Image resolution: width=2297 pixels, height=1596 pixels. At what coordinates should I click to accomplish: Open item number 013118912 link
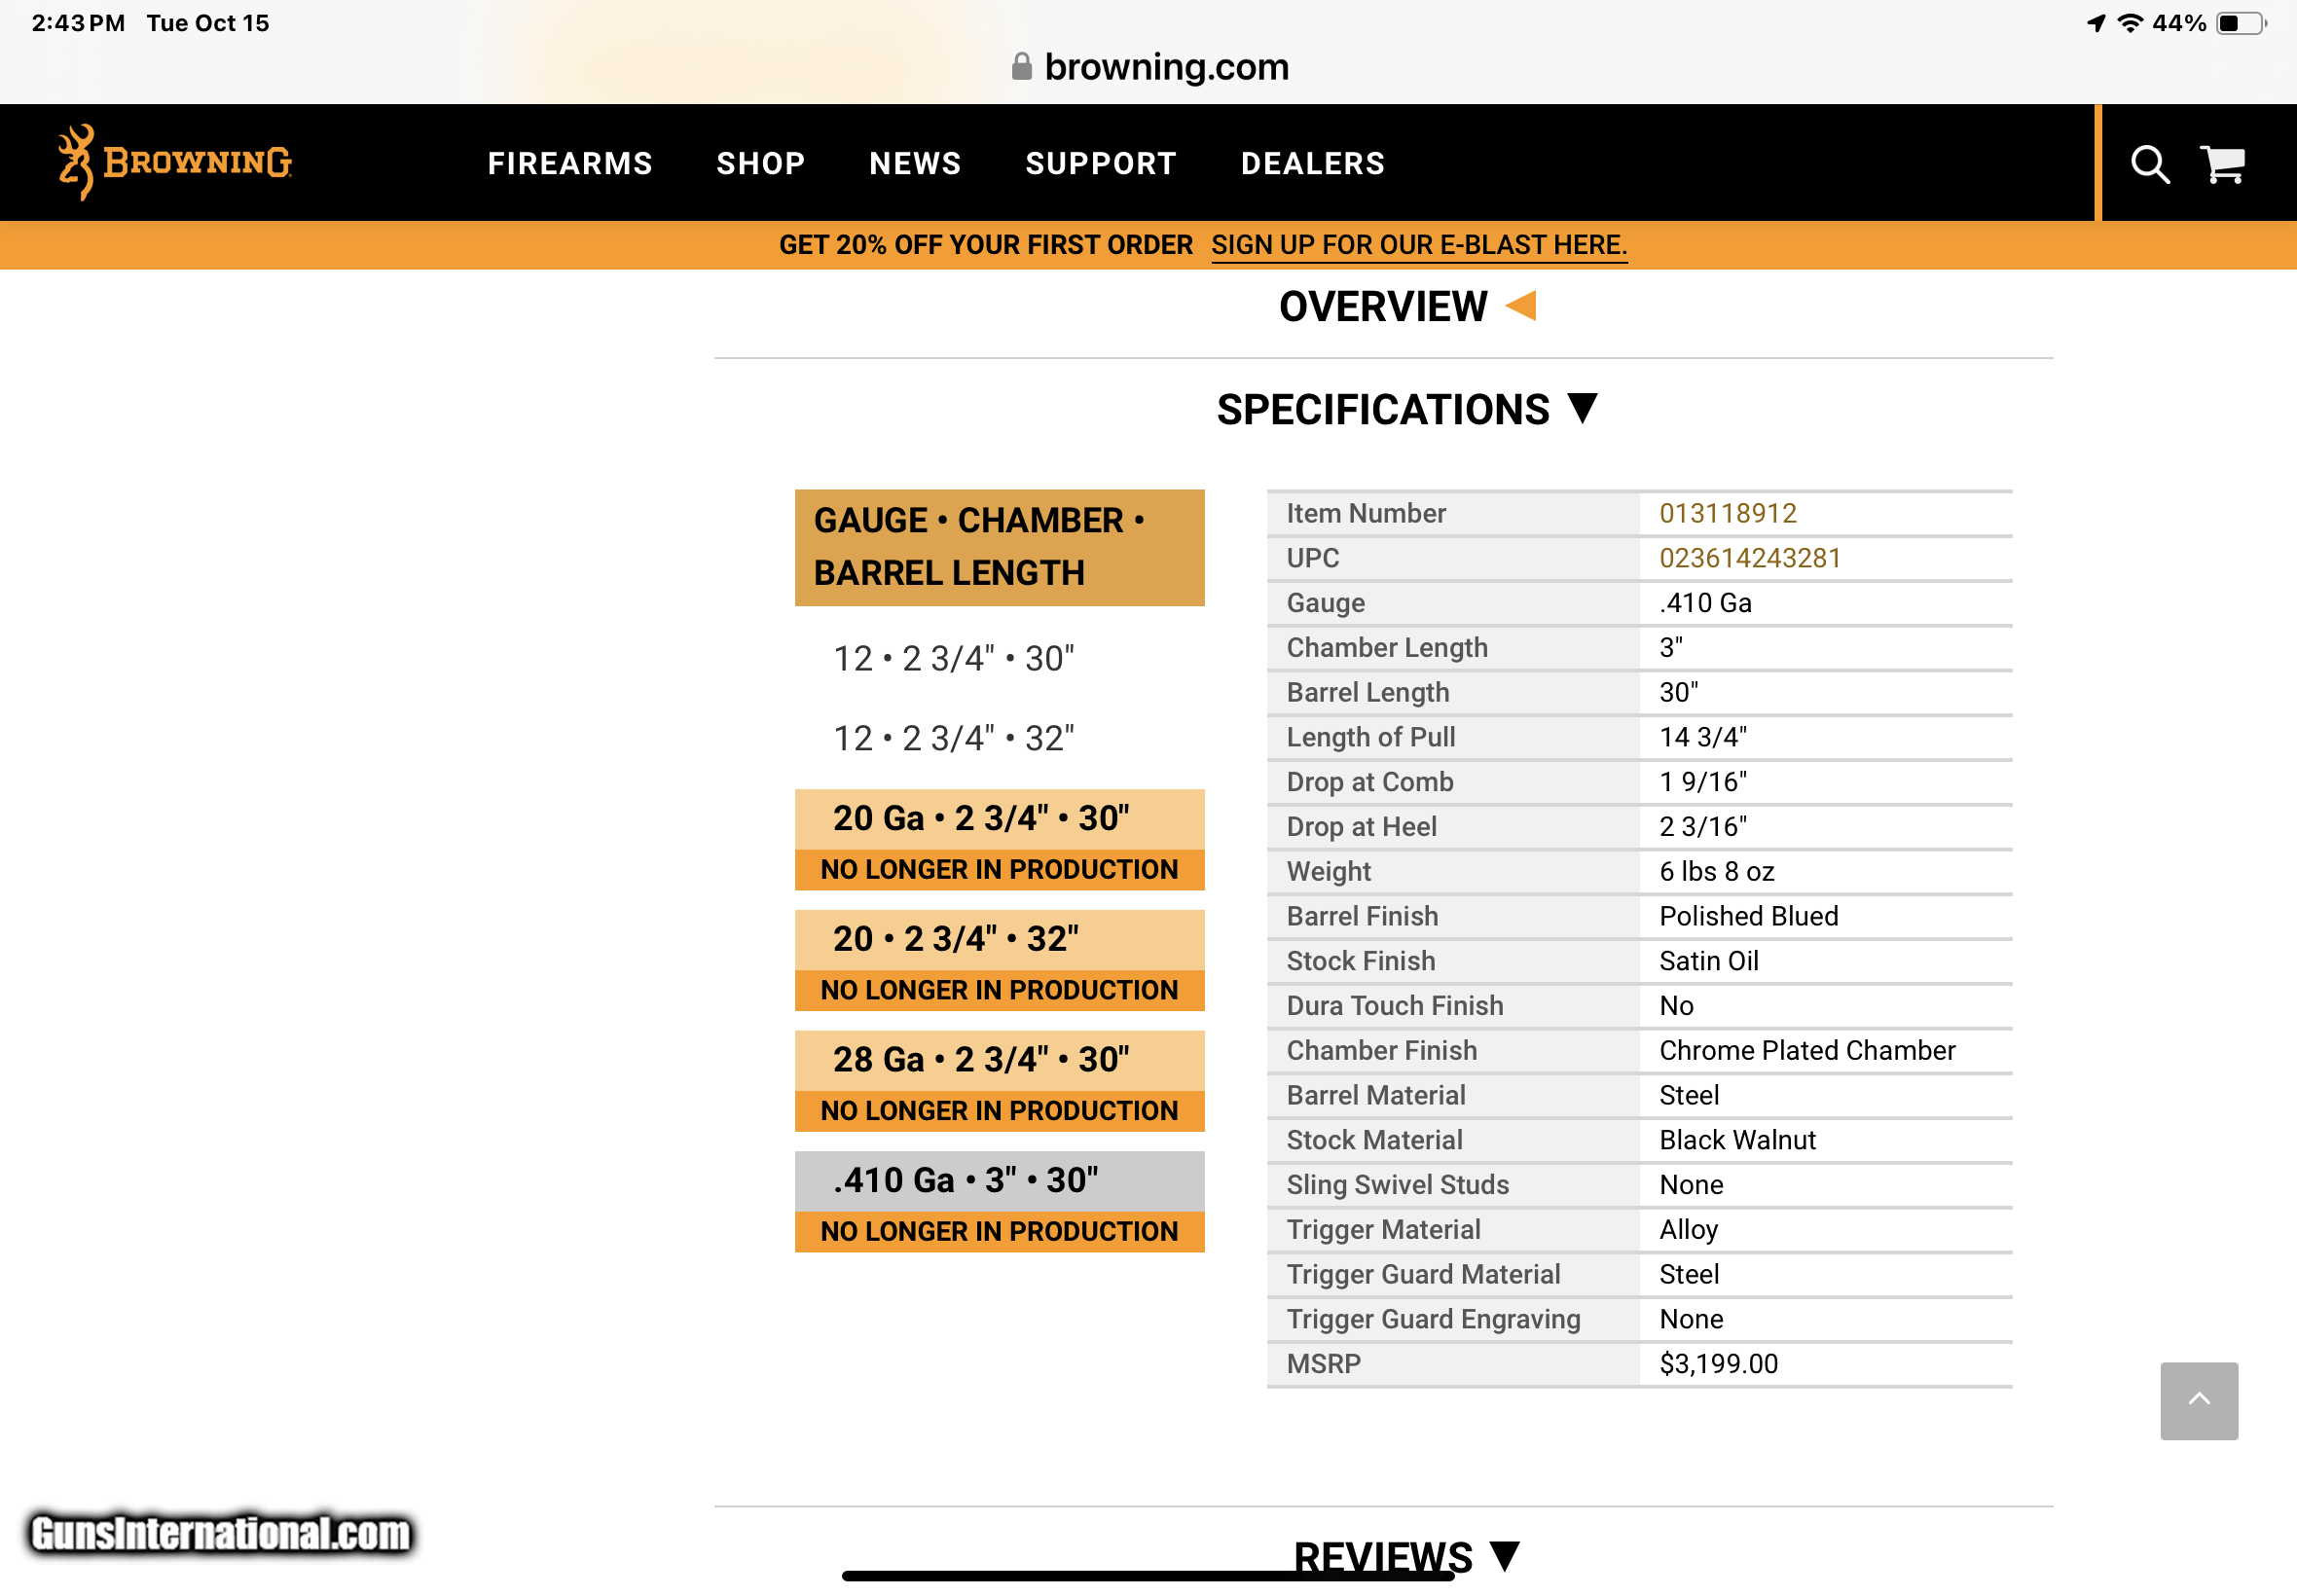1727,514
